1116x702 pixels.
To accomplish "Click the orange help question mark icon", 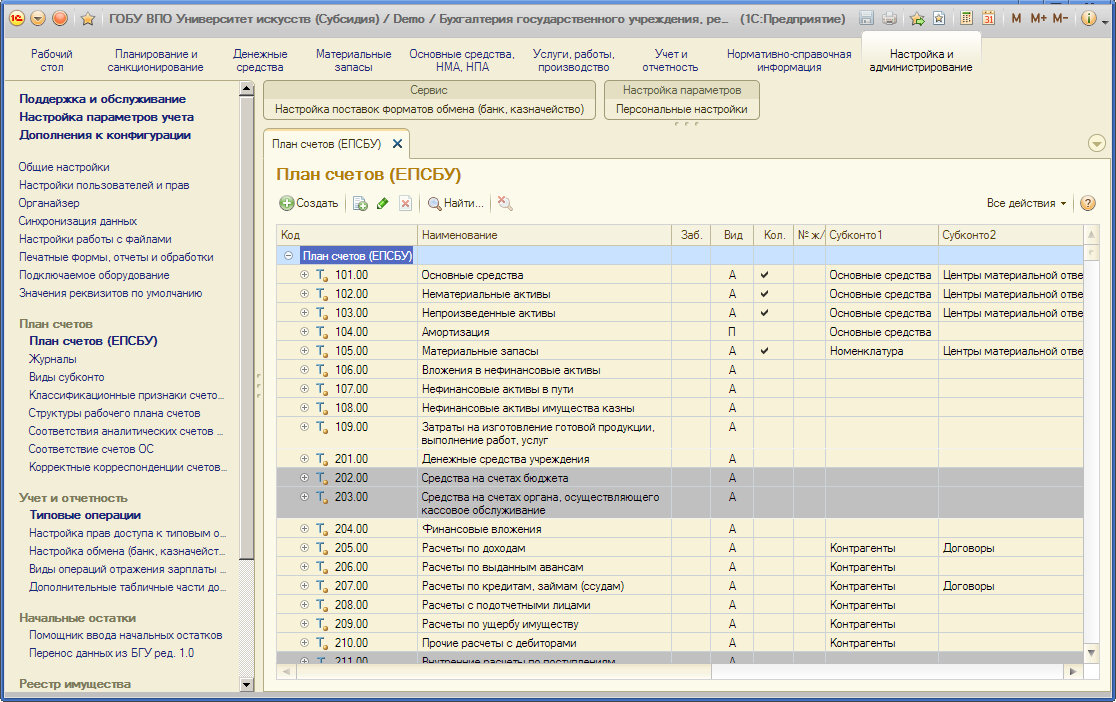I will (x=1088, y=204).
